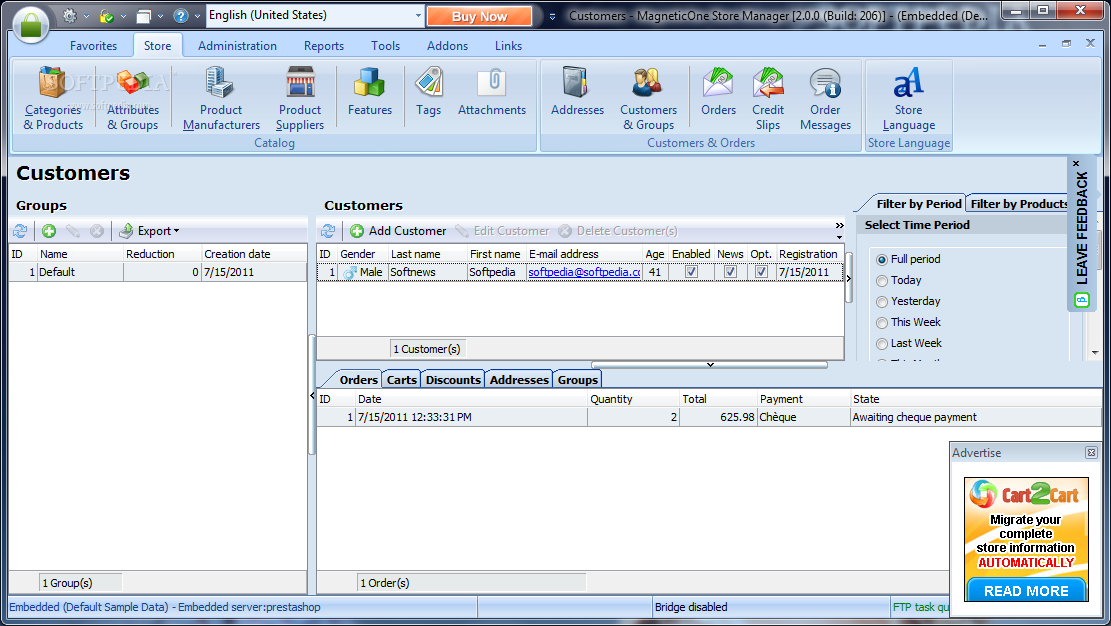Switch to Reports ribbon tab
The width and height of the screenshot is (1111, 626).
point(324,45)
